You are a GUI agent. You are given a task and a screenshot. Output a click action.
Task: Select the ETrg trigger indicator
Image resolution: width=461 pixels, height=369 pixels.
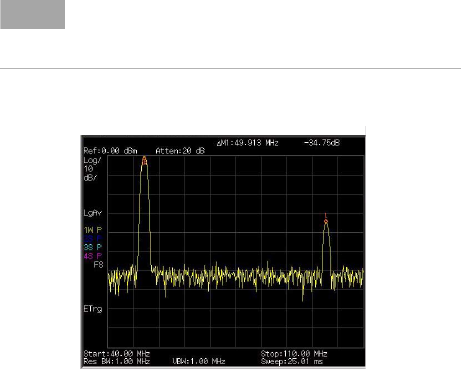pyautogui.click(x=93, y=309)
